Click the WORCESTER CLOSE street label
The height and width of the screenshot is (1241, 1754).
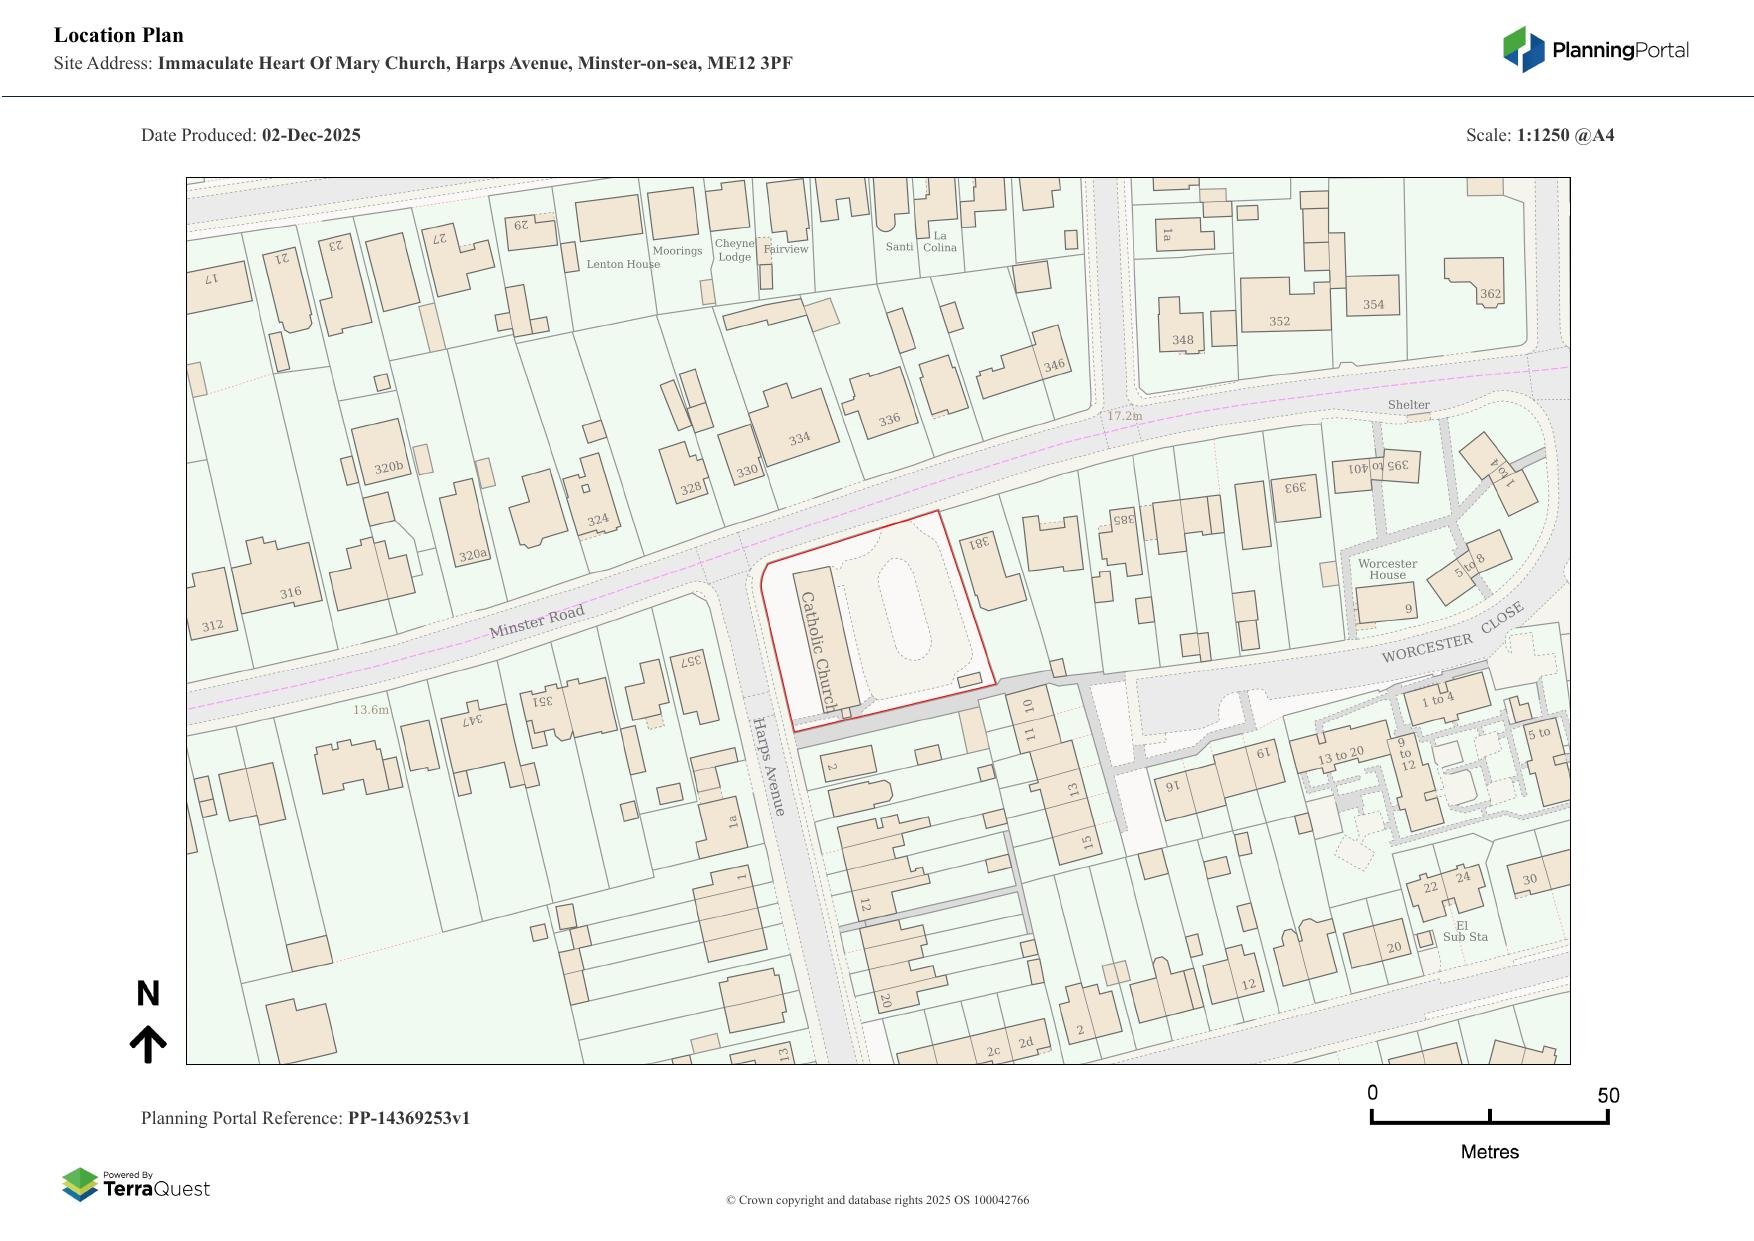coord(1452,633)
